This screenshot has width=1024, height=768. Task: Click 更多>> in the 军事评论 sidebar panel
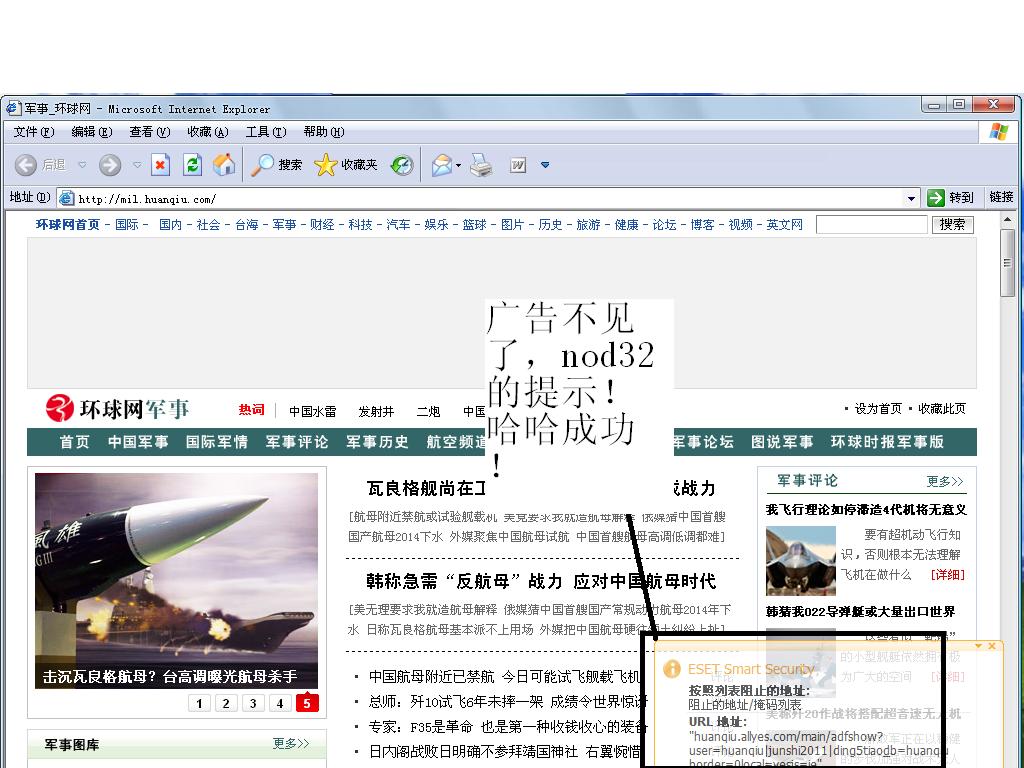[x=945, y=481]
